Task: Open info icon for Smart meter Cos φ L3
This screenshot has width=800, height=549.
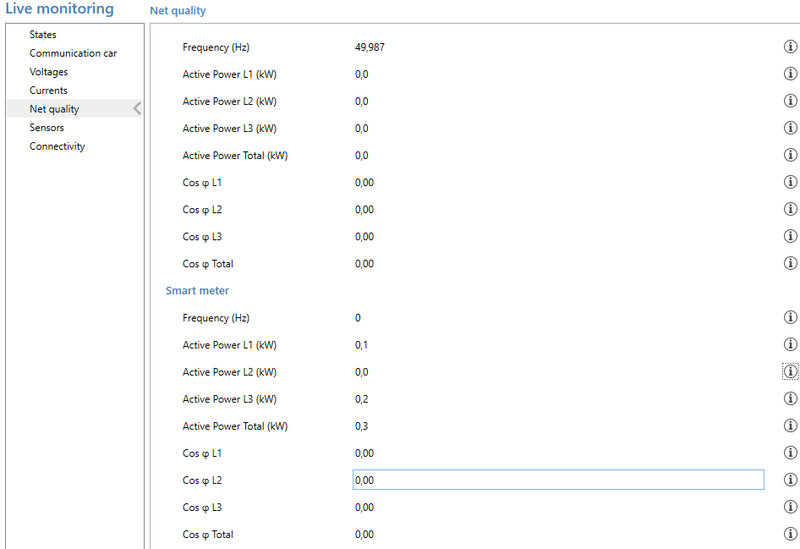Action: [790, 507]
